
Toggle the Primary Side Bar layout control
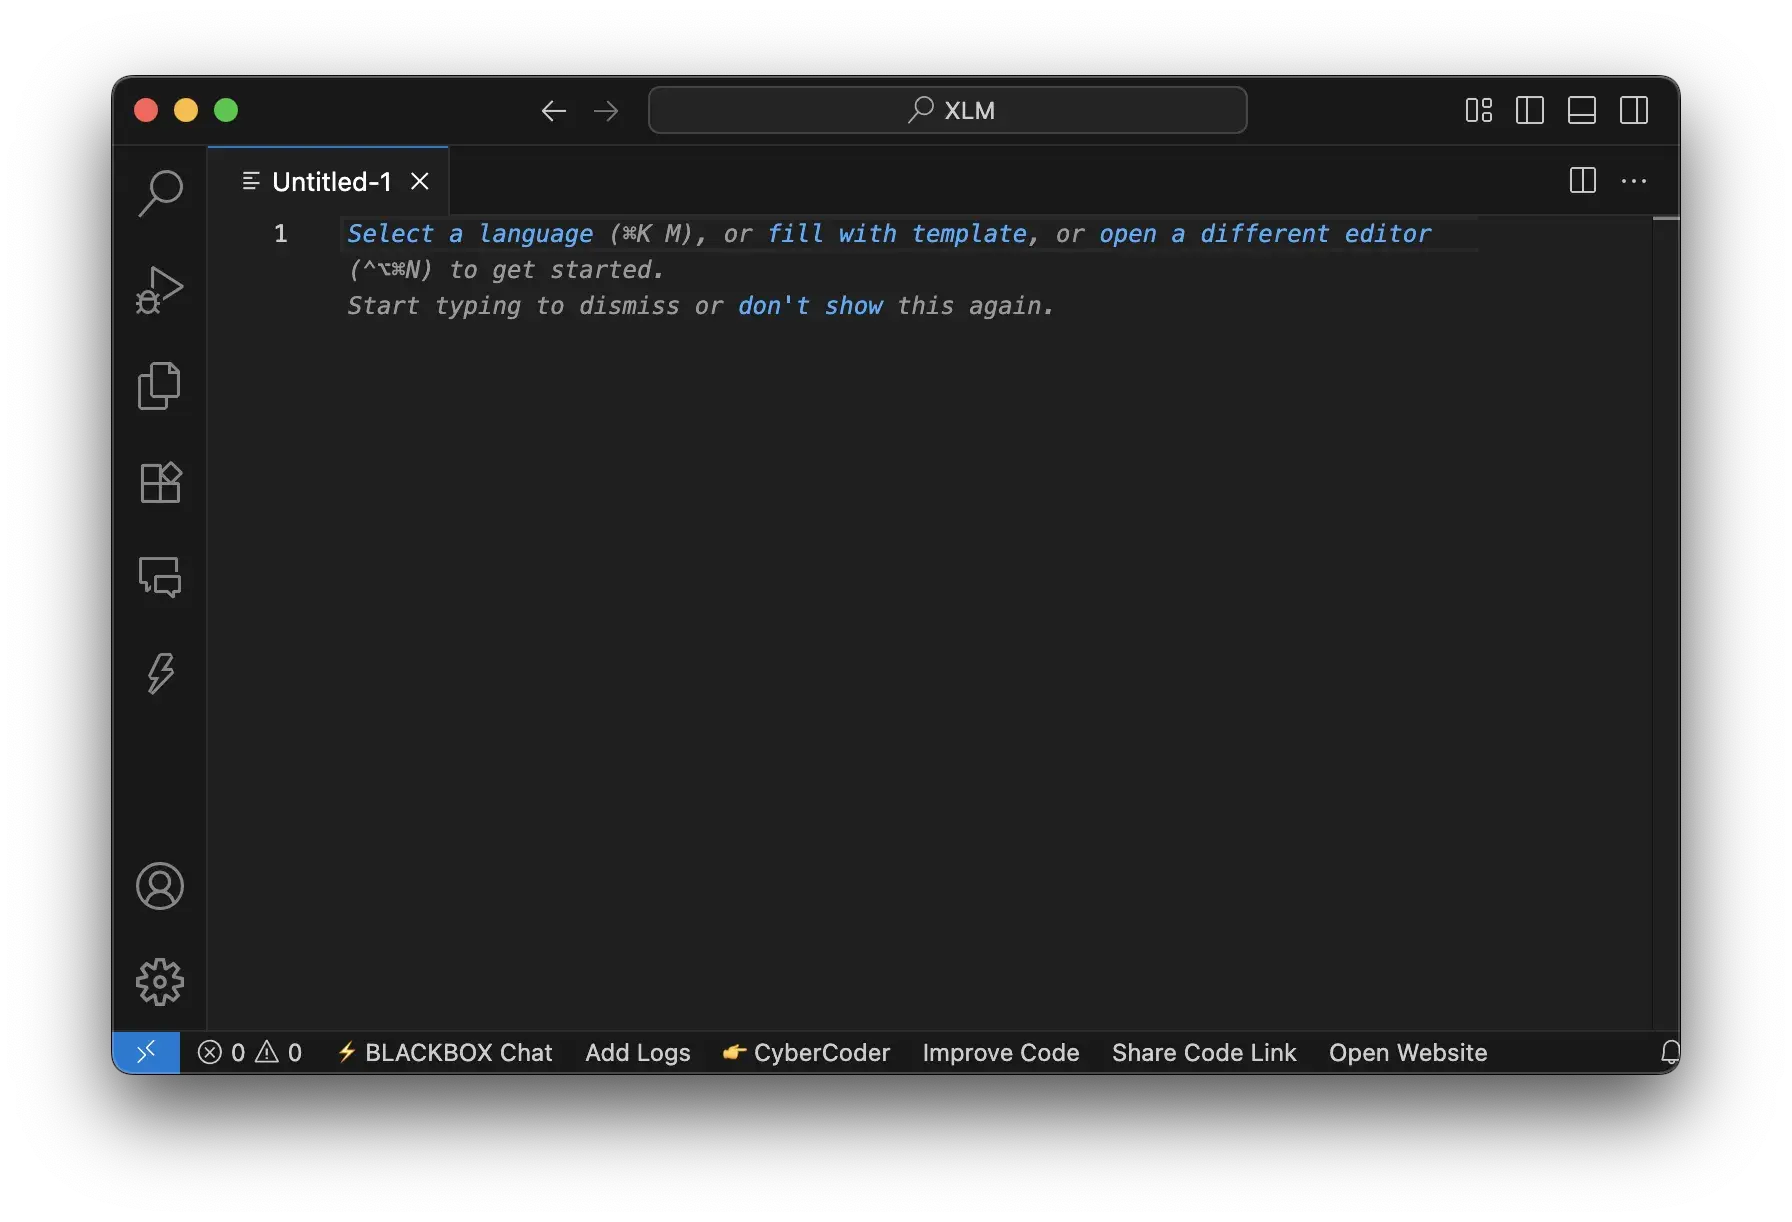[1529, 110]
